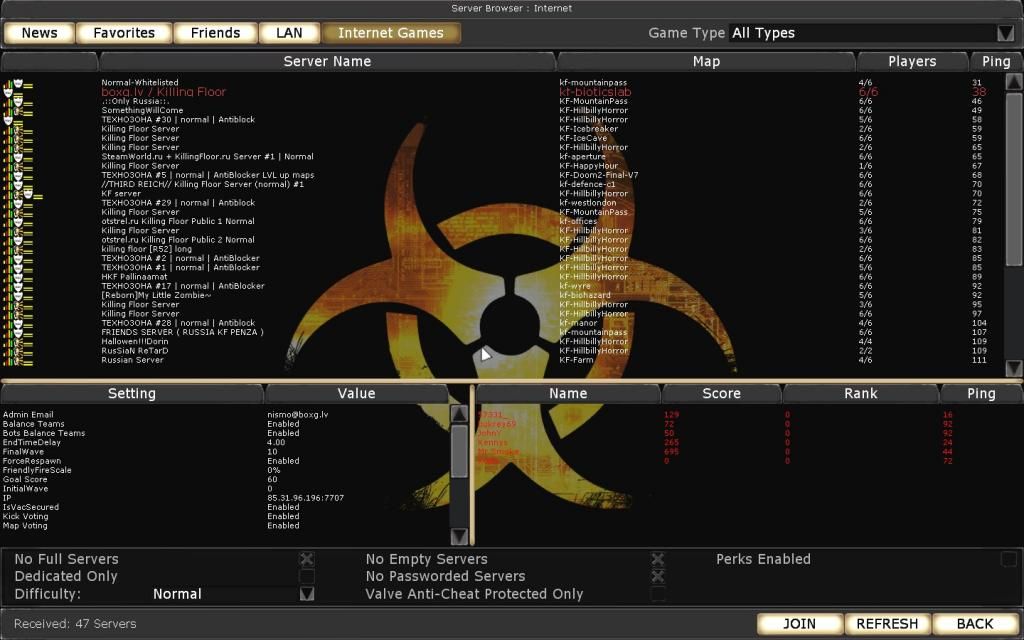The width and height of the screenshot is (1024, 640).
Task: Click the server list scroll up arrow
Action: tap(1014, 82)
